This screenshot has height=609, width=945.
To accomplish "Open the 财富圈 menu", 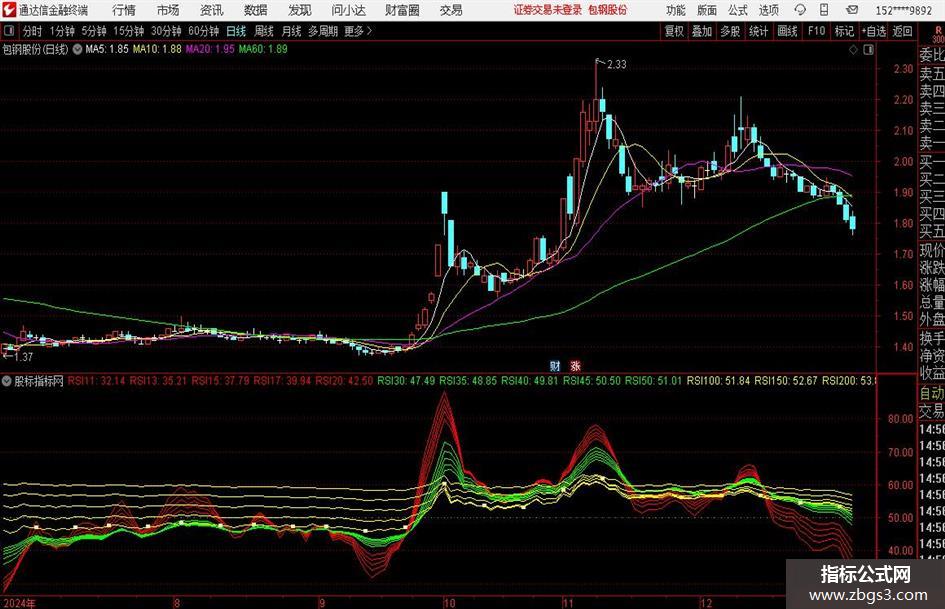I will [402, 10].
